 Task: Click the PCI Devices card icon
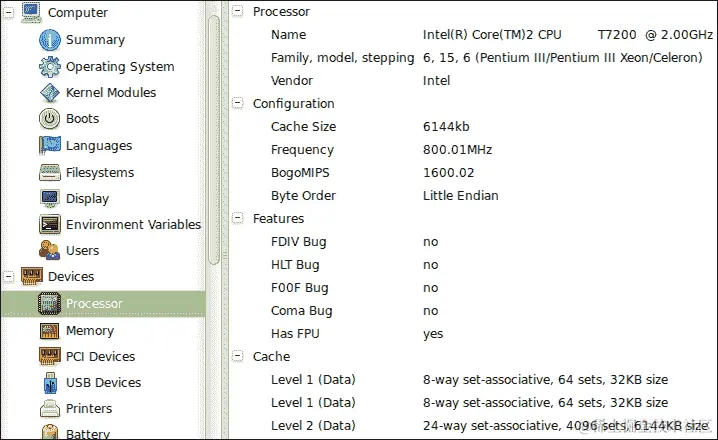point(49,357)
